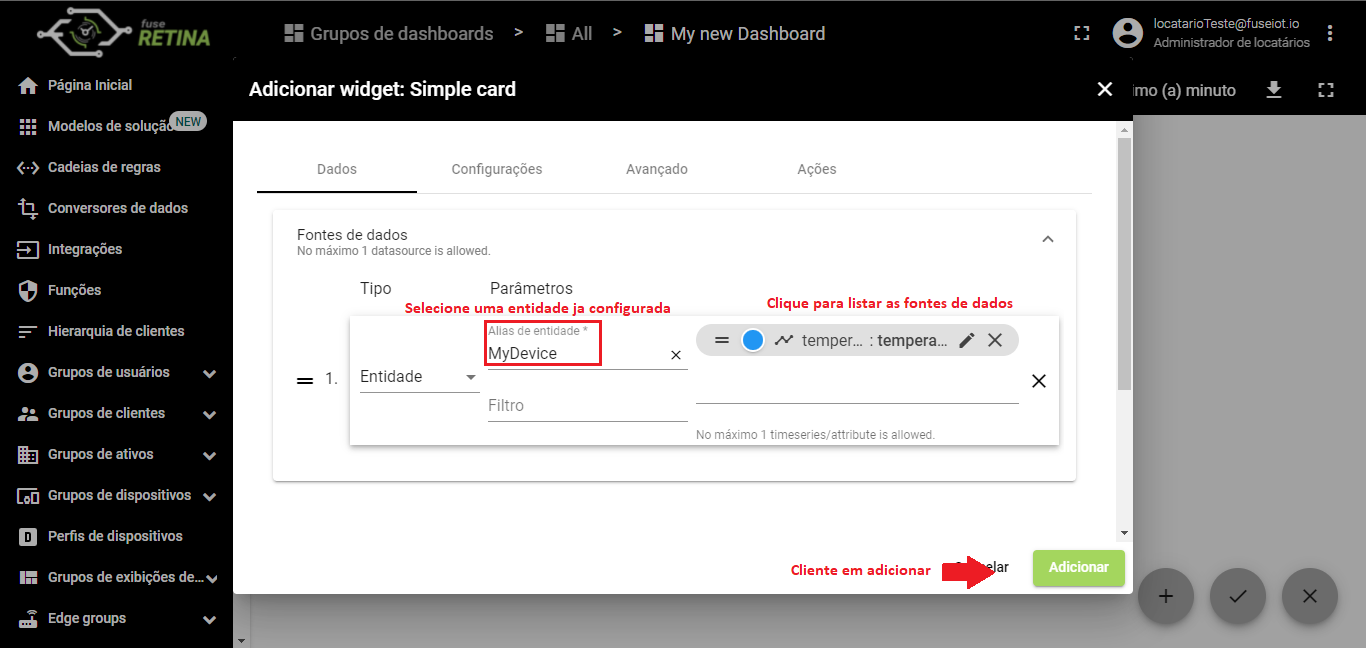This screenshot has height=648, width=1366.
Task: Click sidebar scroll down arrow
Action: tap(240, 640)
